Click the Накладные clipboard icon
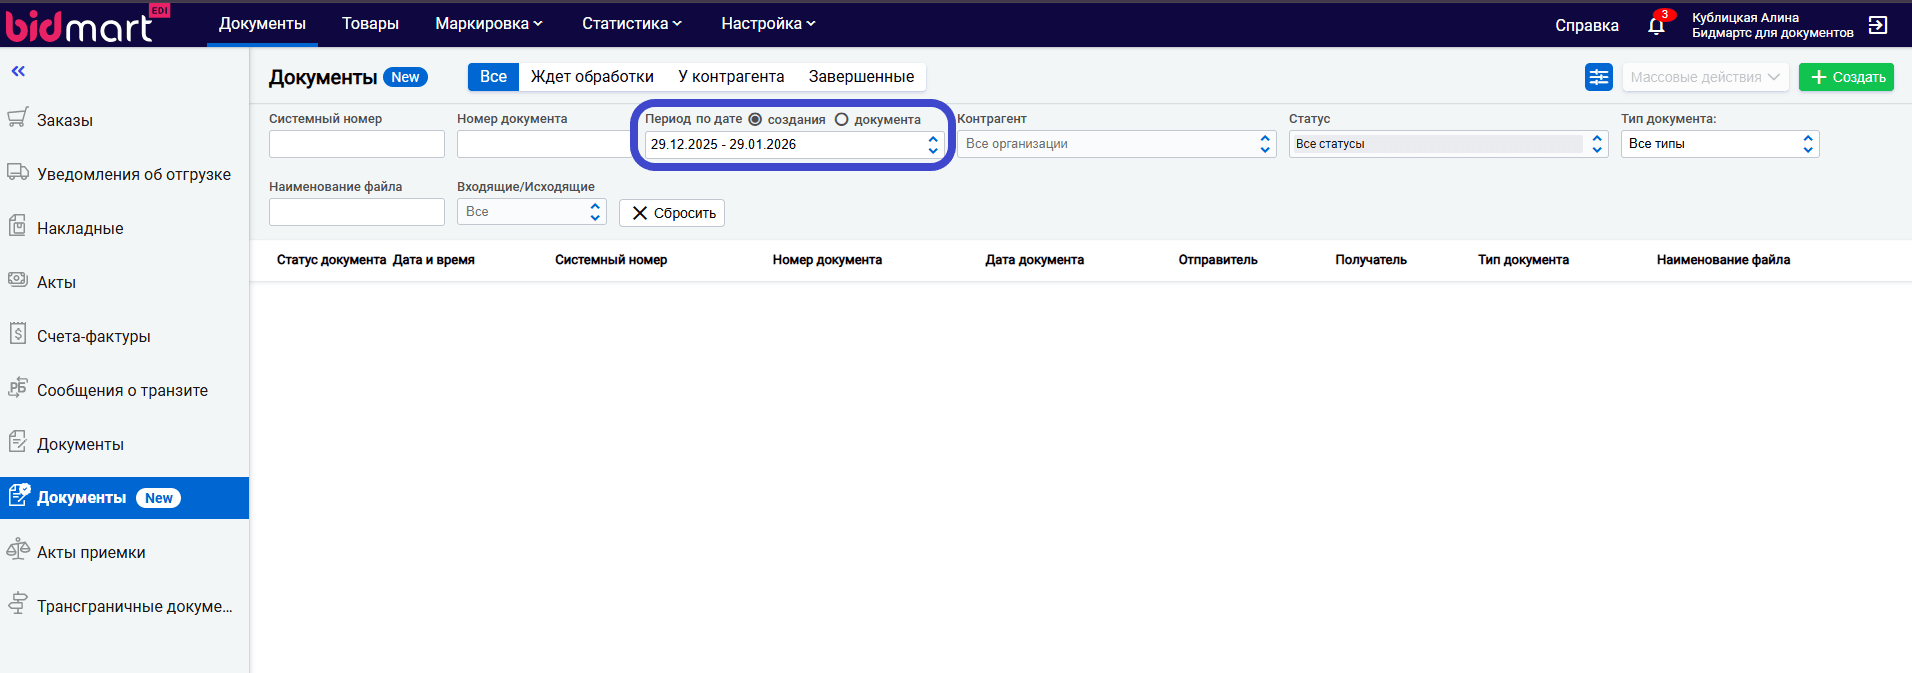 17,226
